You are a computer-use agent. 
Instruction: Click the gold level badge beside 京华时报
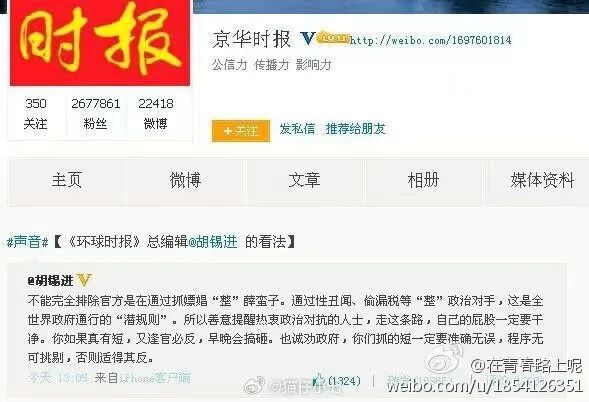click(x=333, y=38)
